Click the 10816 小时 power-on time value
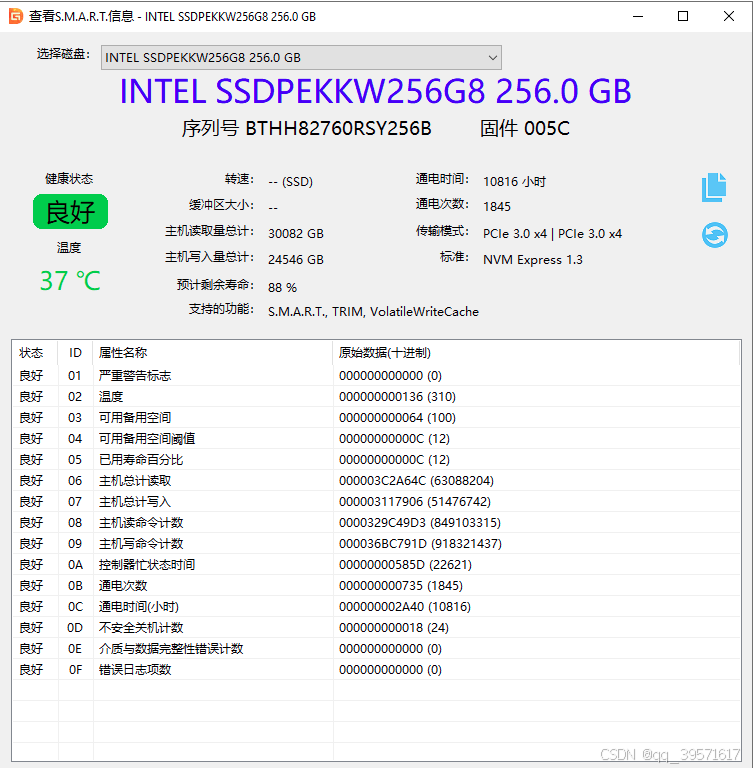This screenshot has height=768, width=755. (514, 182)
